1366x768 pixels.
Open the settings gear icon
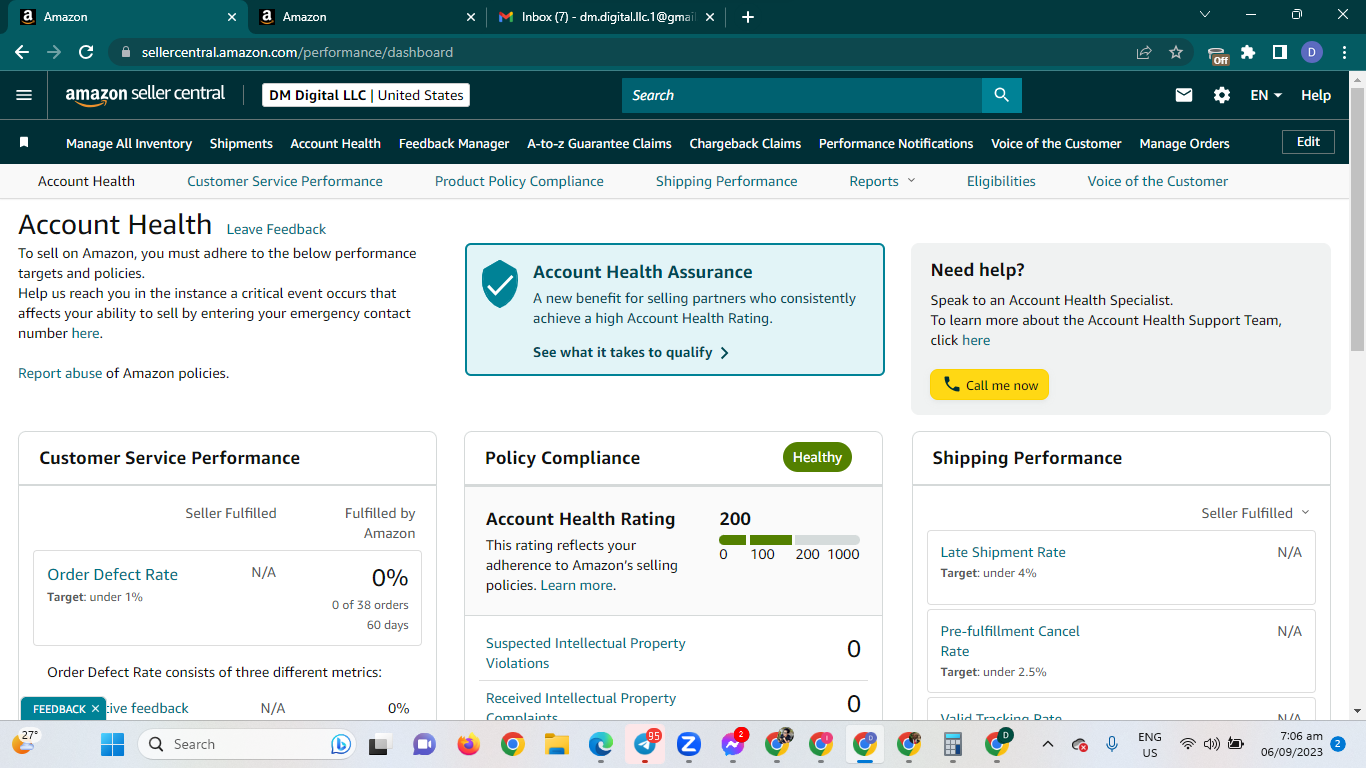point(1222,95)
